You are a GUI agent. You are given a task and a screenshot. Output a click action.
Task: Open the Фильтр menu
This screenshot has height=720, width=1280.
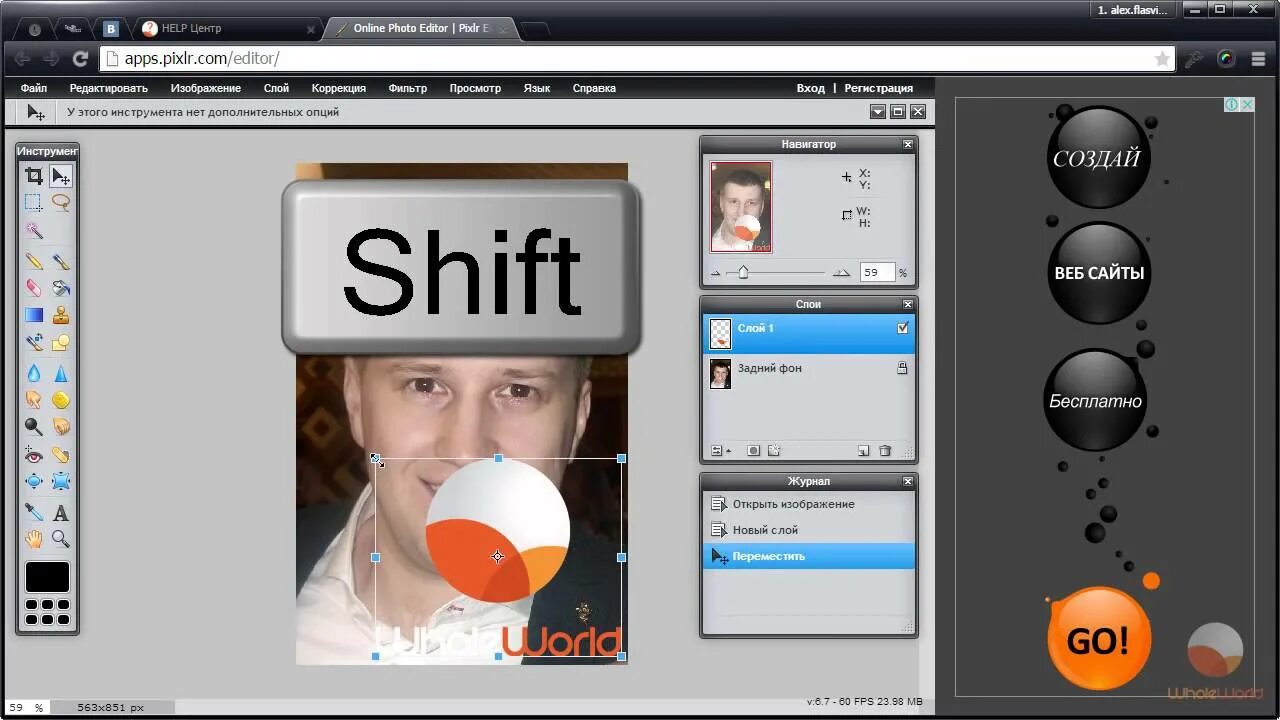408,88
